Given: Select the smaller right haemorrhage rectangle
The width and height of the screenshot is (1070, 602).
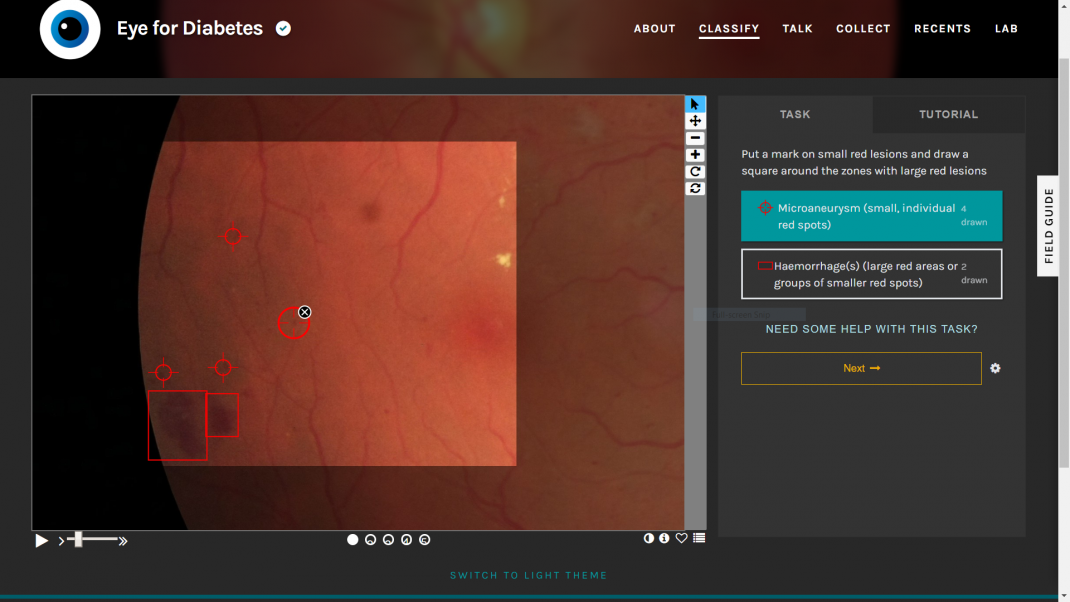Looking at the screenshot, I should point(222,415).
